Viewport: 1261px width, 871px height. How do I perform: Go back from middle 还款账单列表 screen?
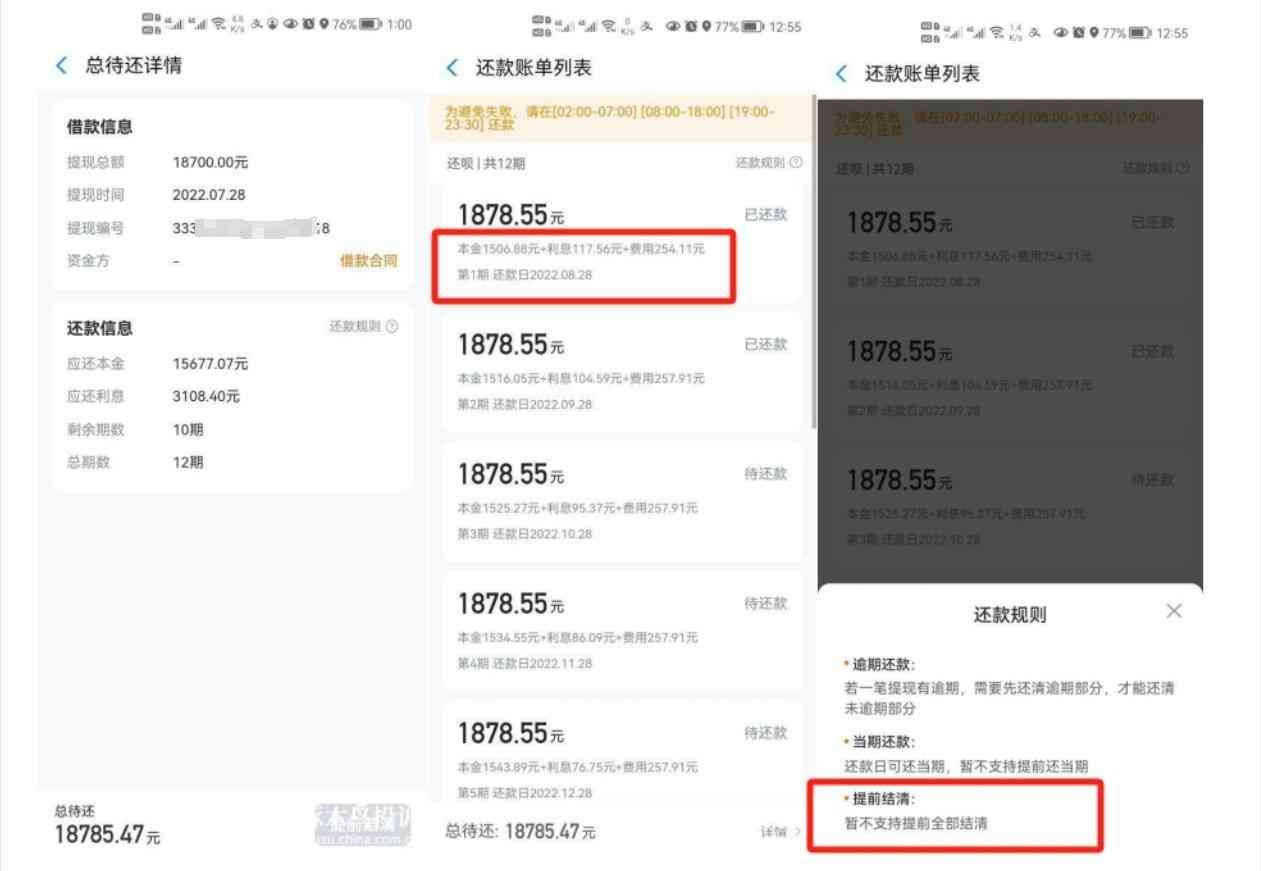pyautogui.click(x=452, y=68)
